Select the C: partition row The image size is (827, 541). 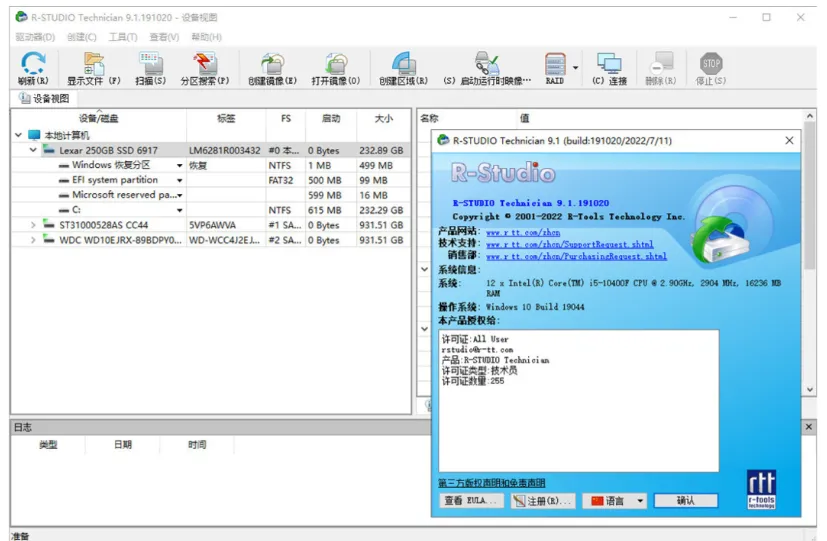point(211,210)
